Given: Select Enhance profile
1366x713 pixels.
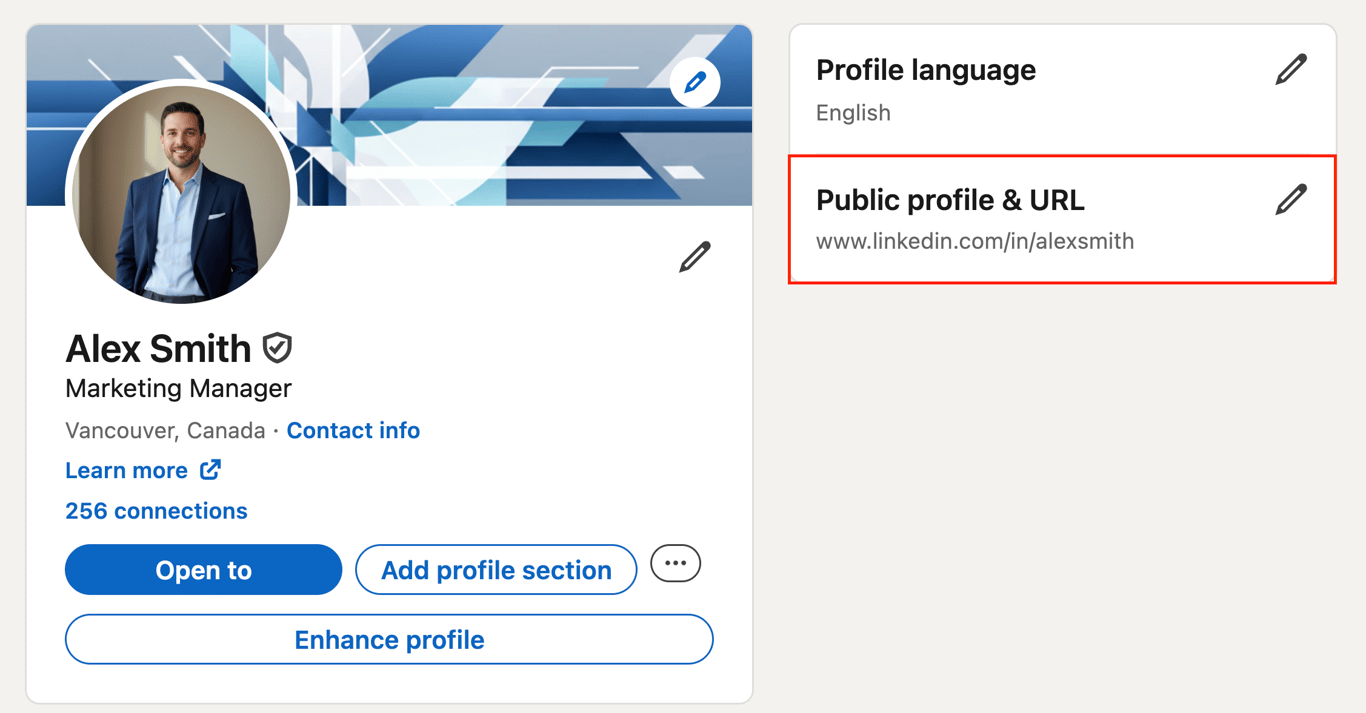Looking at the screenshot, I should (x=389, y=639).
